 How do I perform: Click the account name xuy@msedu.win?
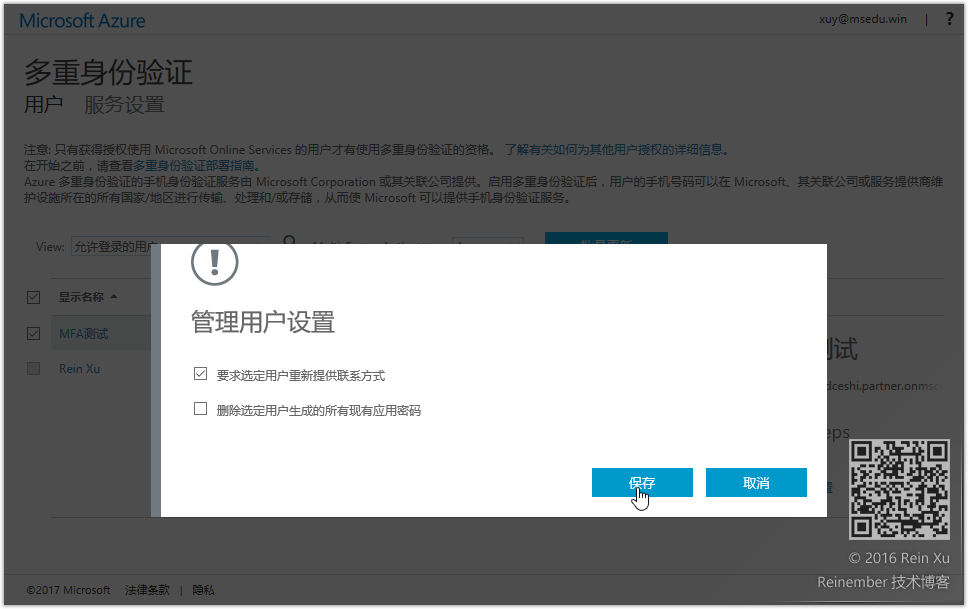[x=862, y=19]
